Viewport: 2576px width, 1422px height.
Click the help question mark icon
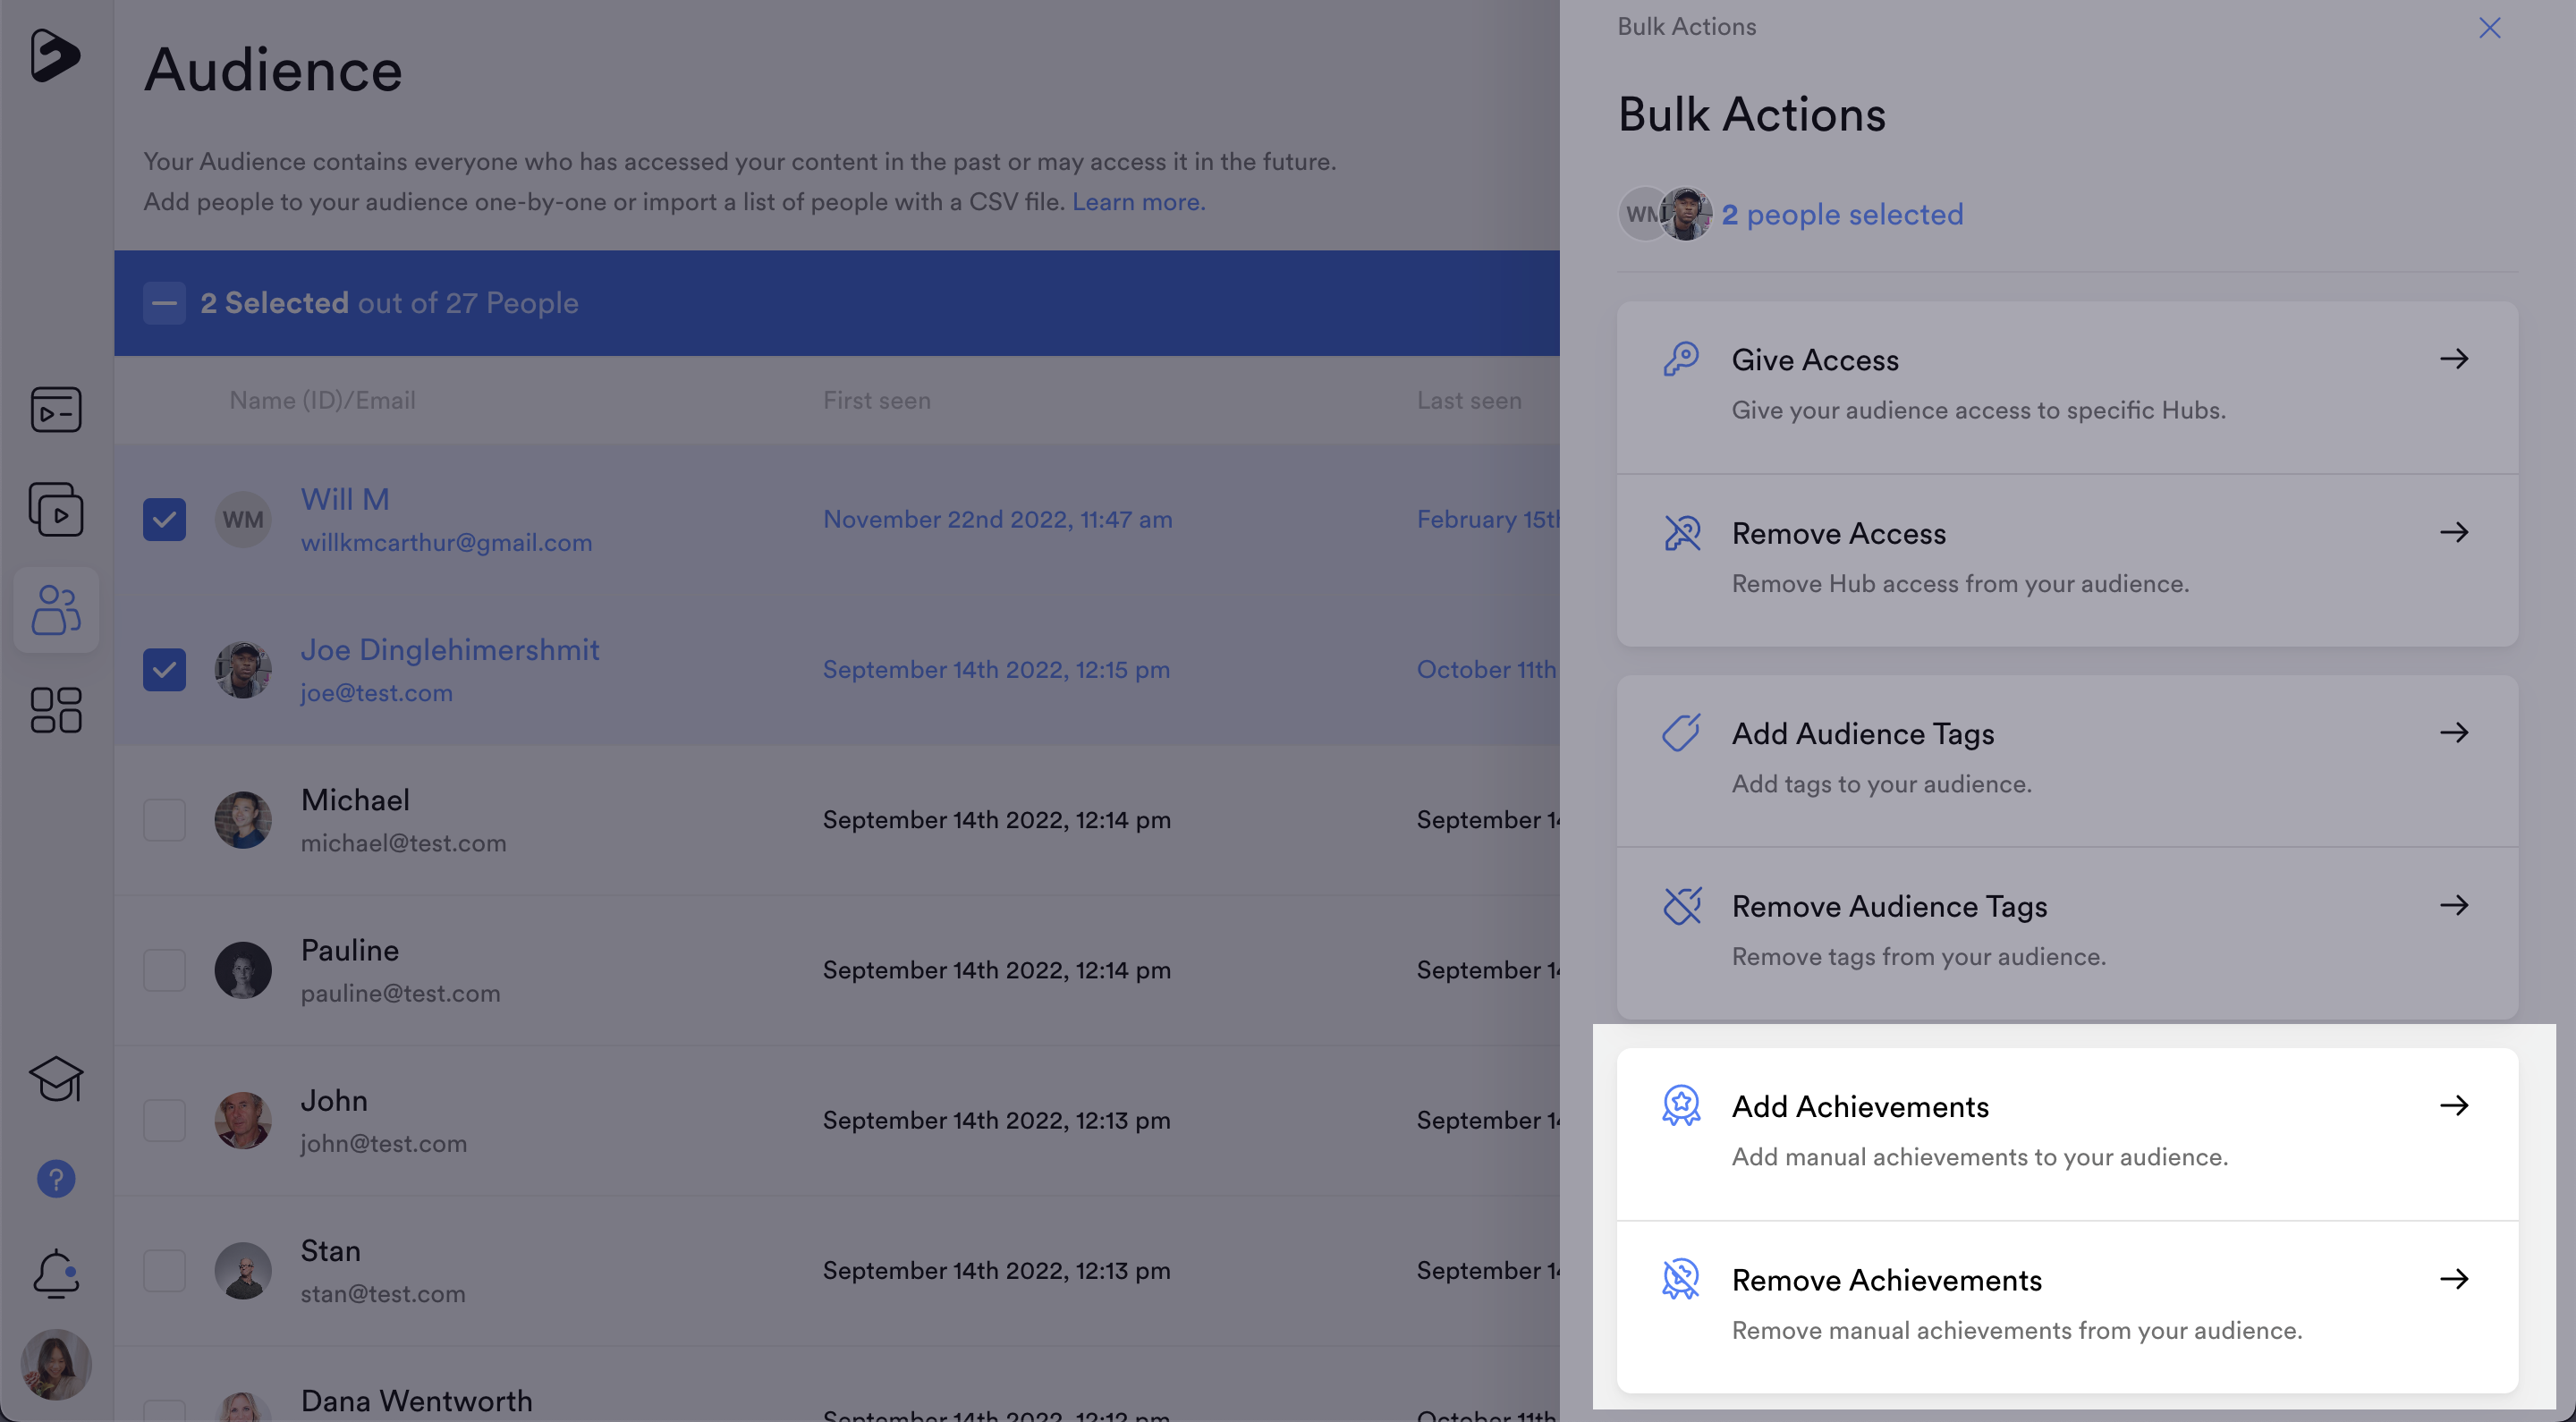[x=56, y=1179]
